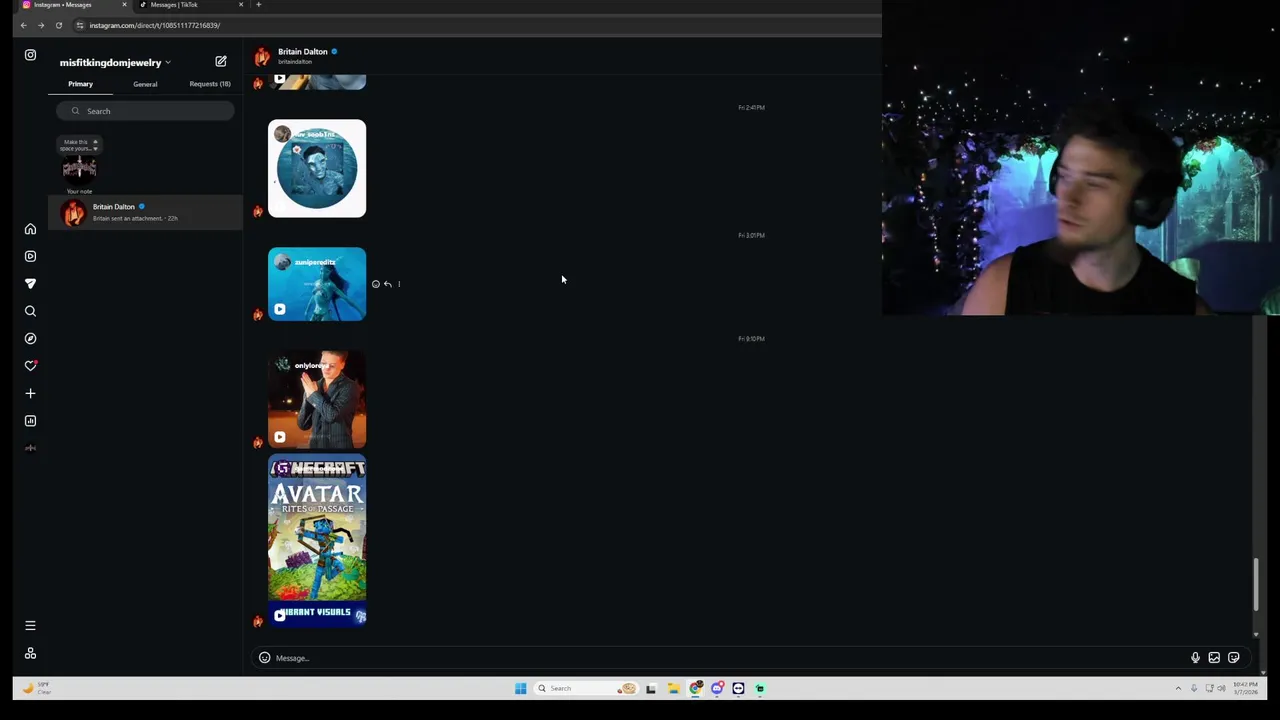Attach a photo with image icon
The image size is (1280, 720).
click(x=1214, y=658)
